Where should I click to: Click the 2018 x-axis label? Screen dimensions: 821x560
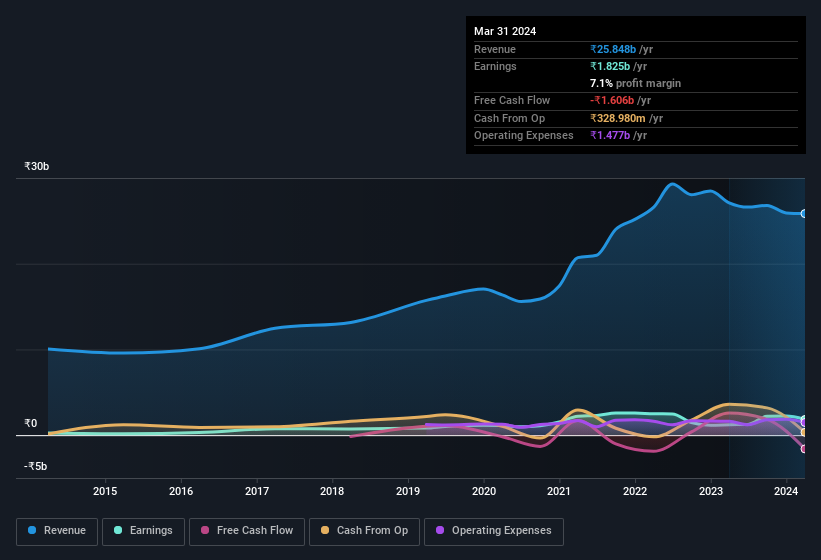332,491
